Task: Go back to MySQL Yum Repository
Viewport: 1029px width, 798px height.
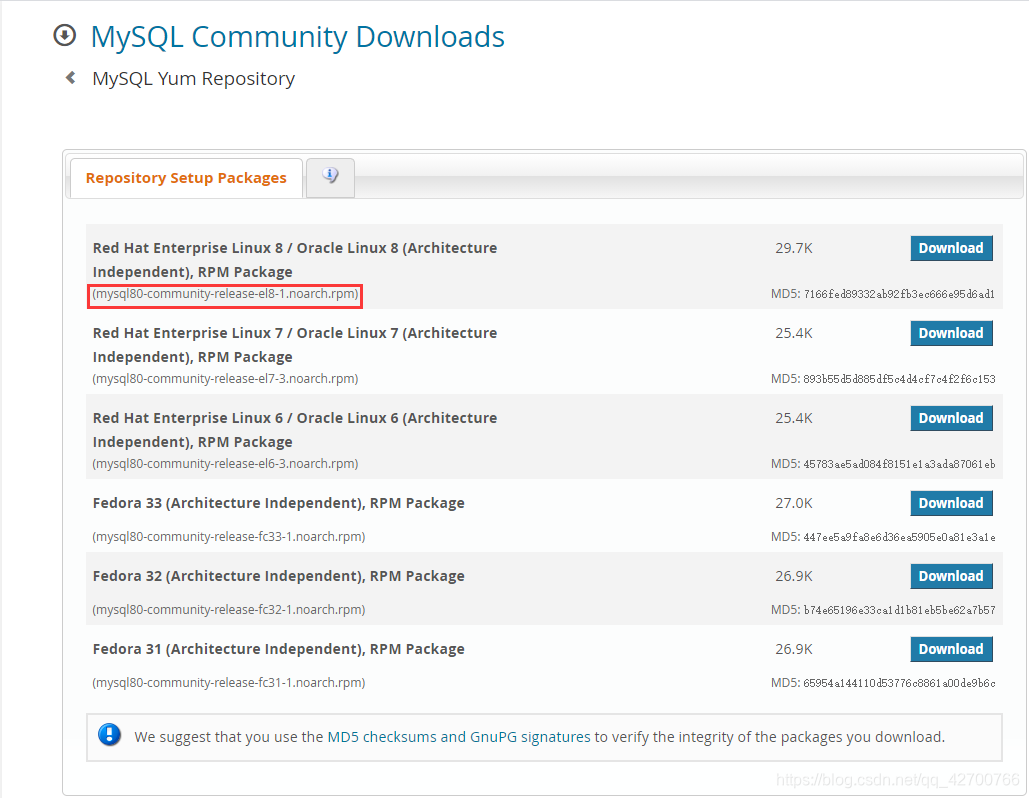Action: click(x=194, y=79)
